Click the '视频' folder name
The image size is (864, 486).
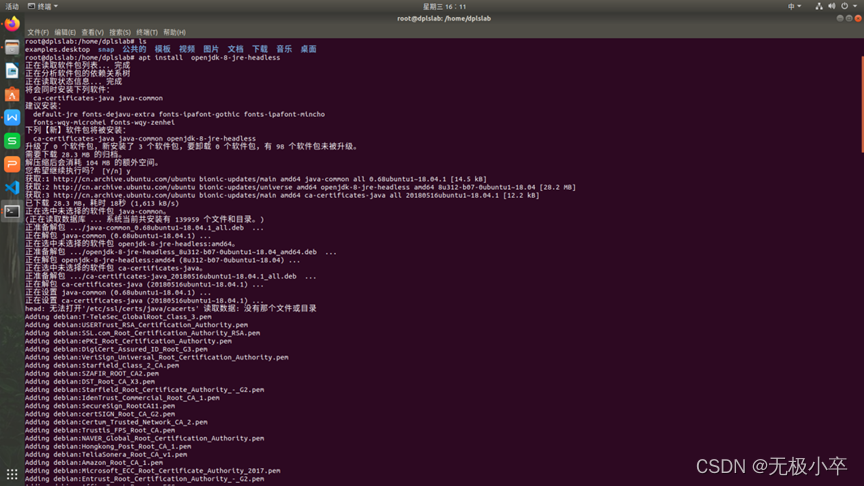(187, 49)
